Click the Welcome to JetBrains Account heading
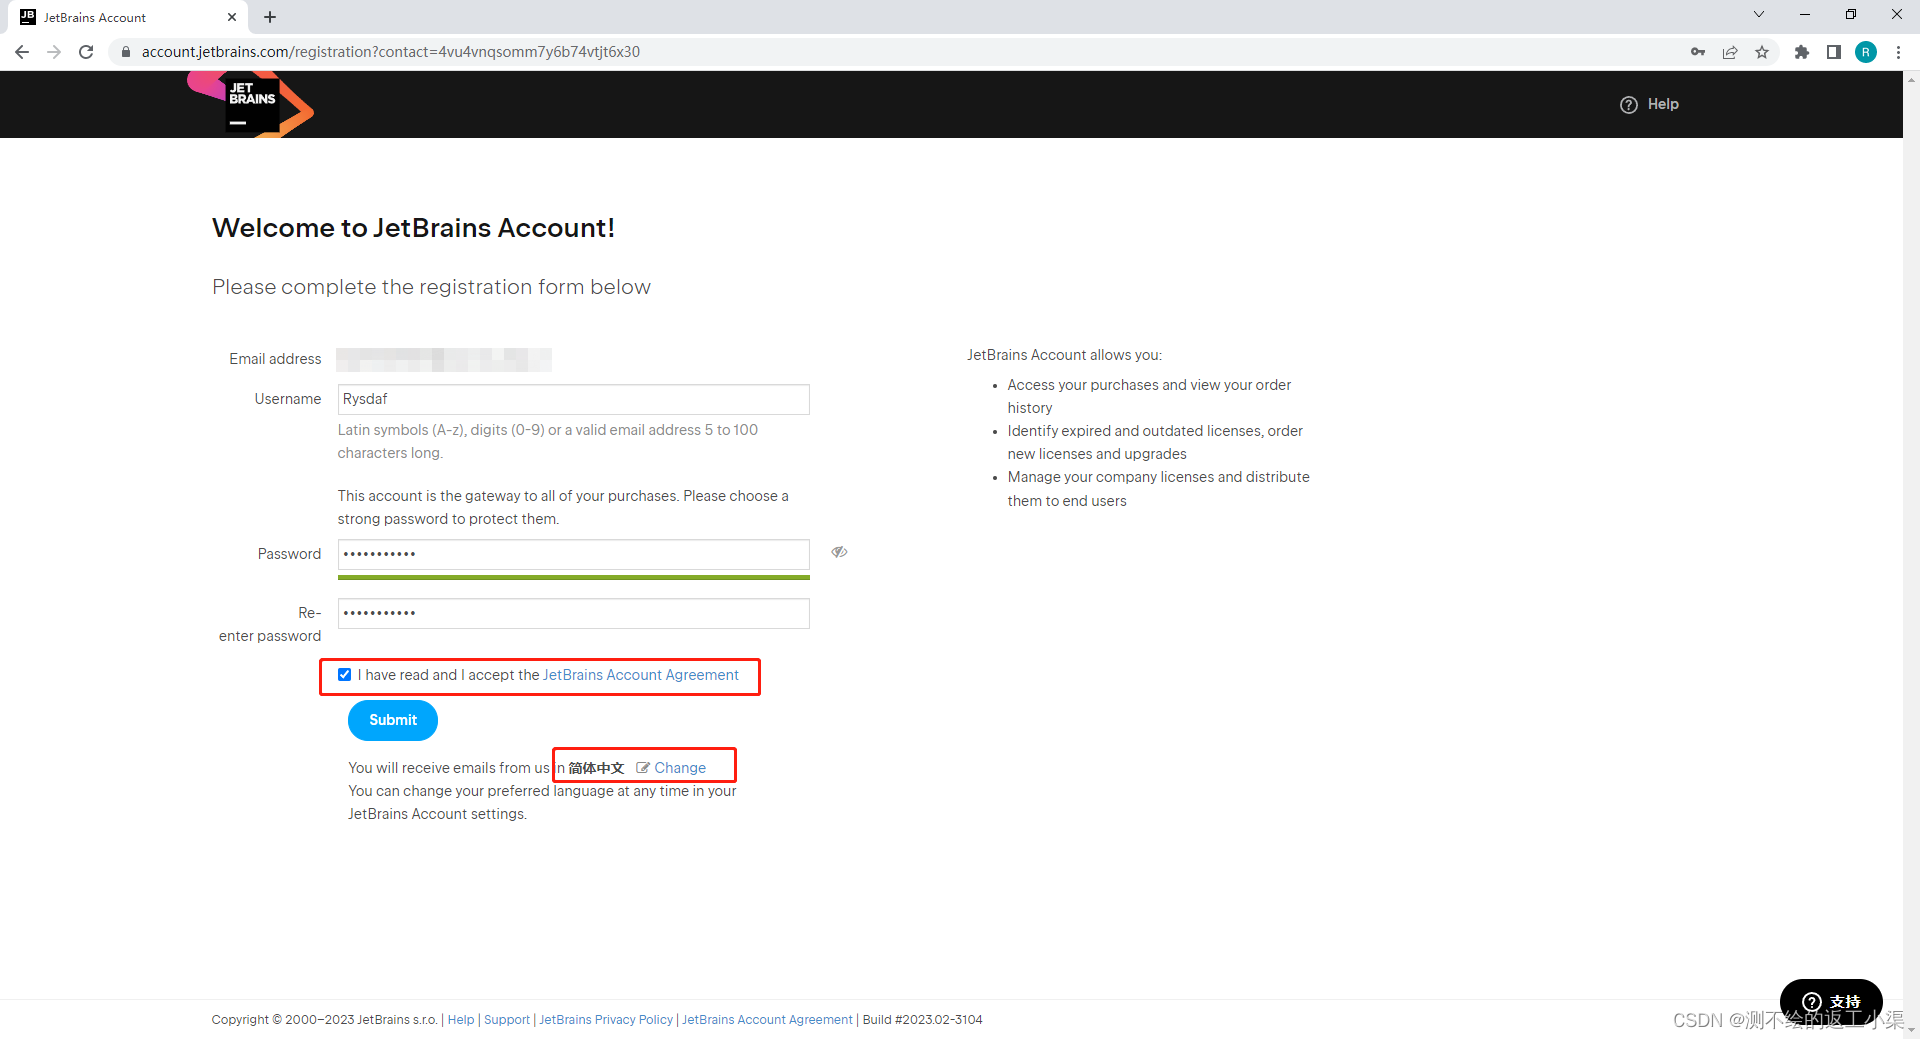This screenshot has width=1920, height=1039. click(413, 228)
